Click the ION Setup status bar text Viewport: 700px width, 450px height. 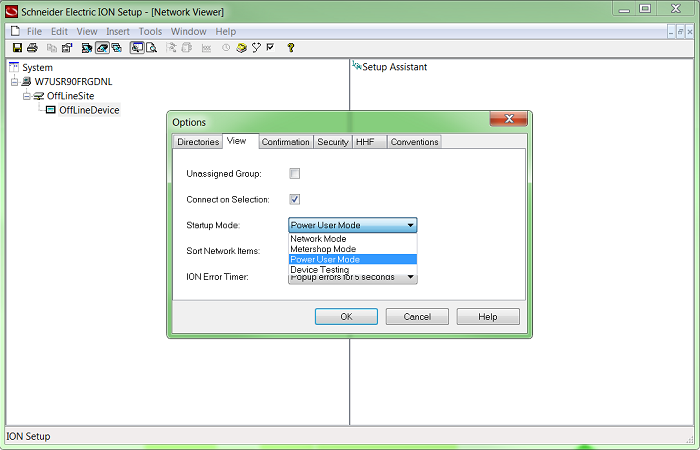pos(28,436)
